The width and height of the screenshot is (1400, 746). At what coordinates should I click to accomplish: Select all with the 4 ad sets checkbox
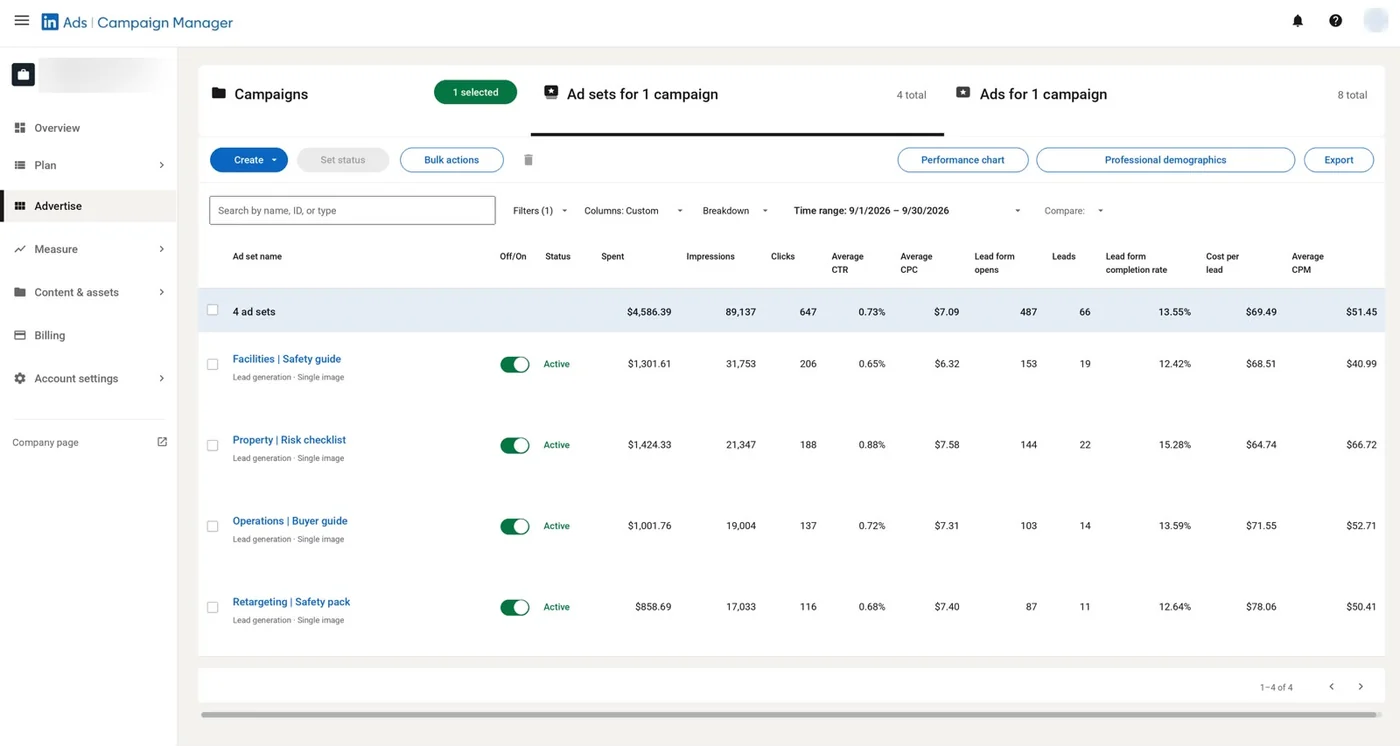[212, 310]
